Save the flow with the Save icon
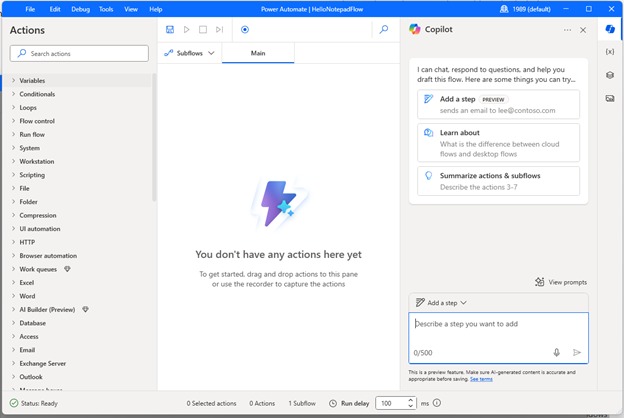Image resolution: width=624 pixels, height=418 pixels. 170,29
